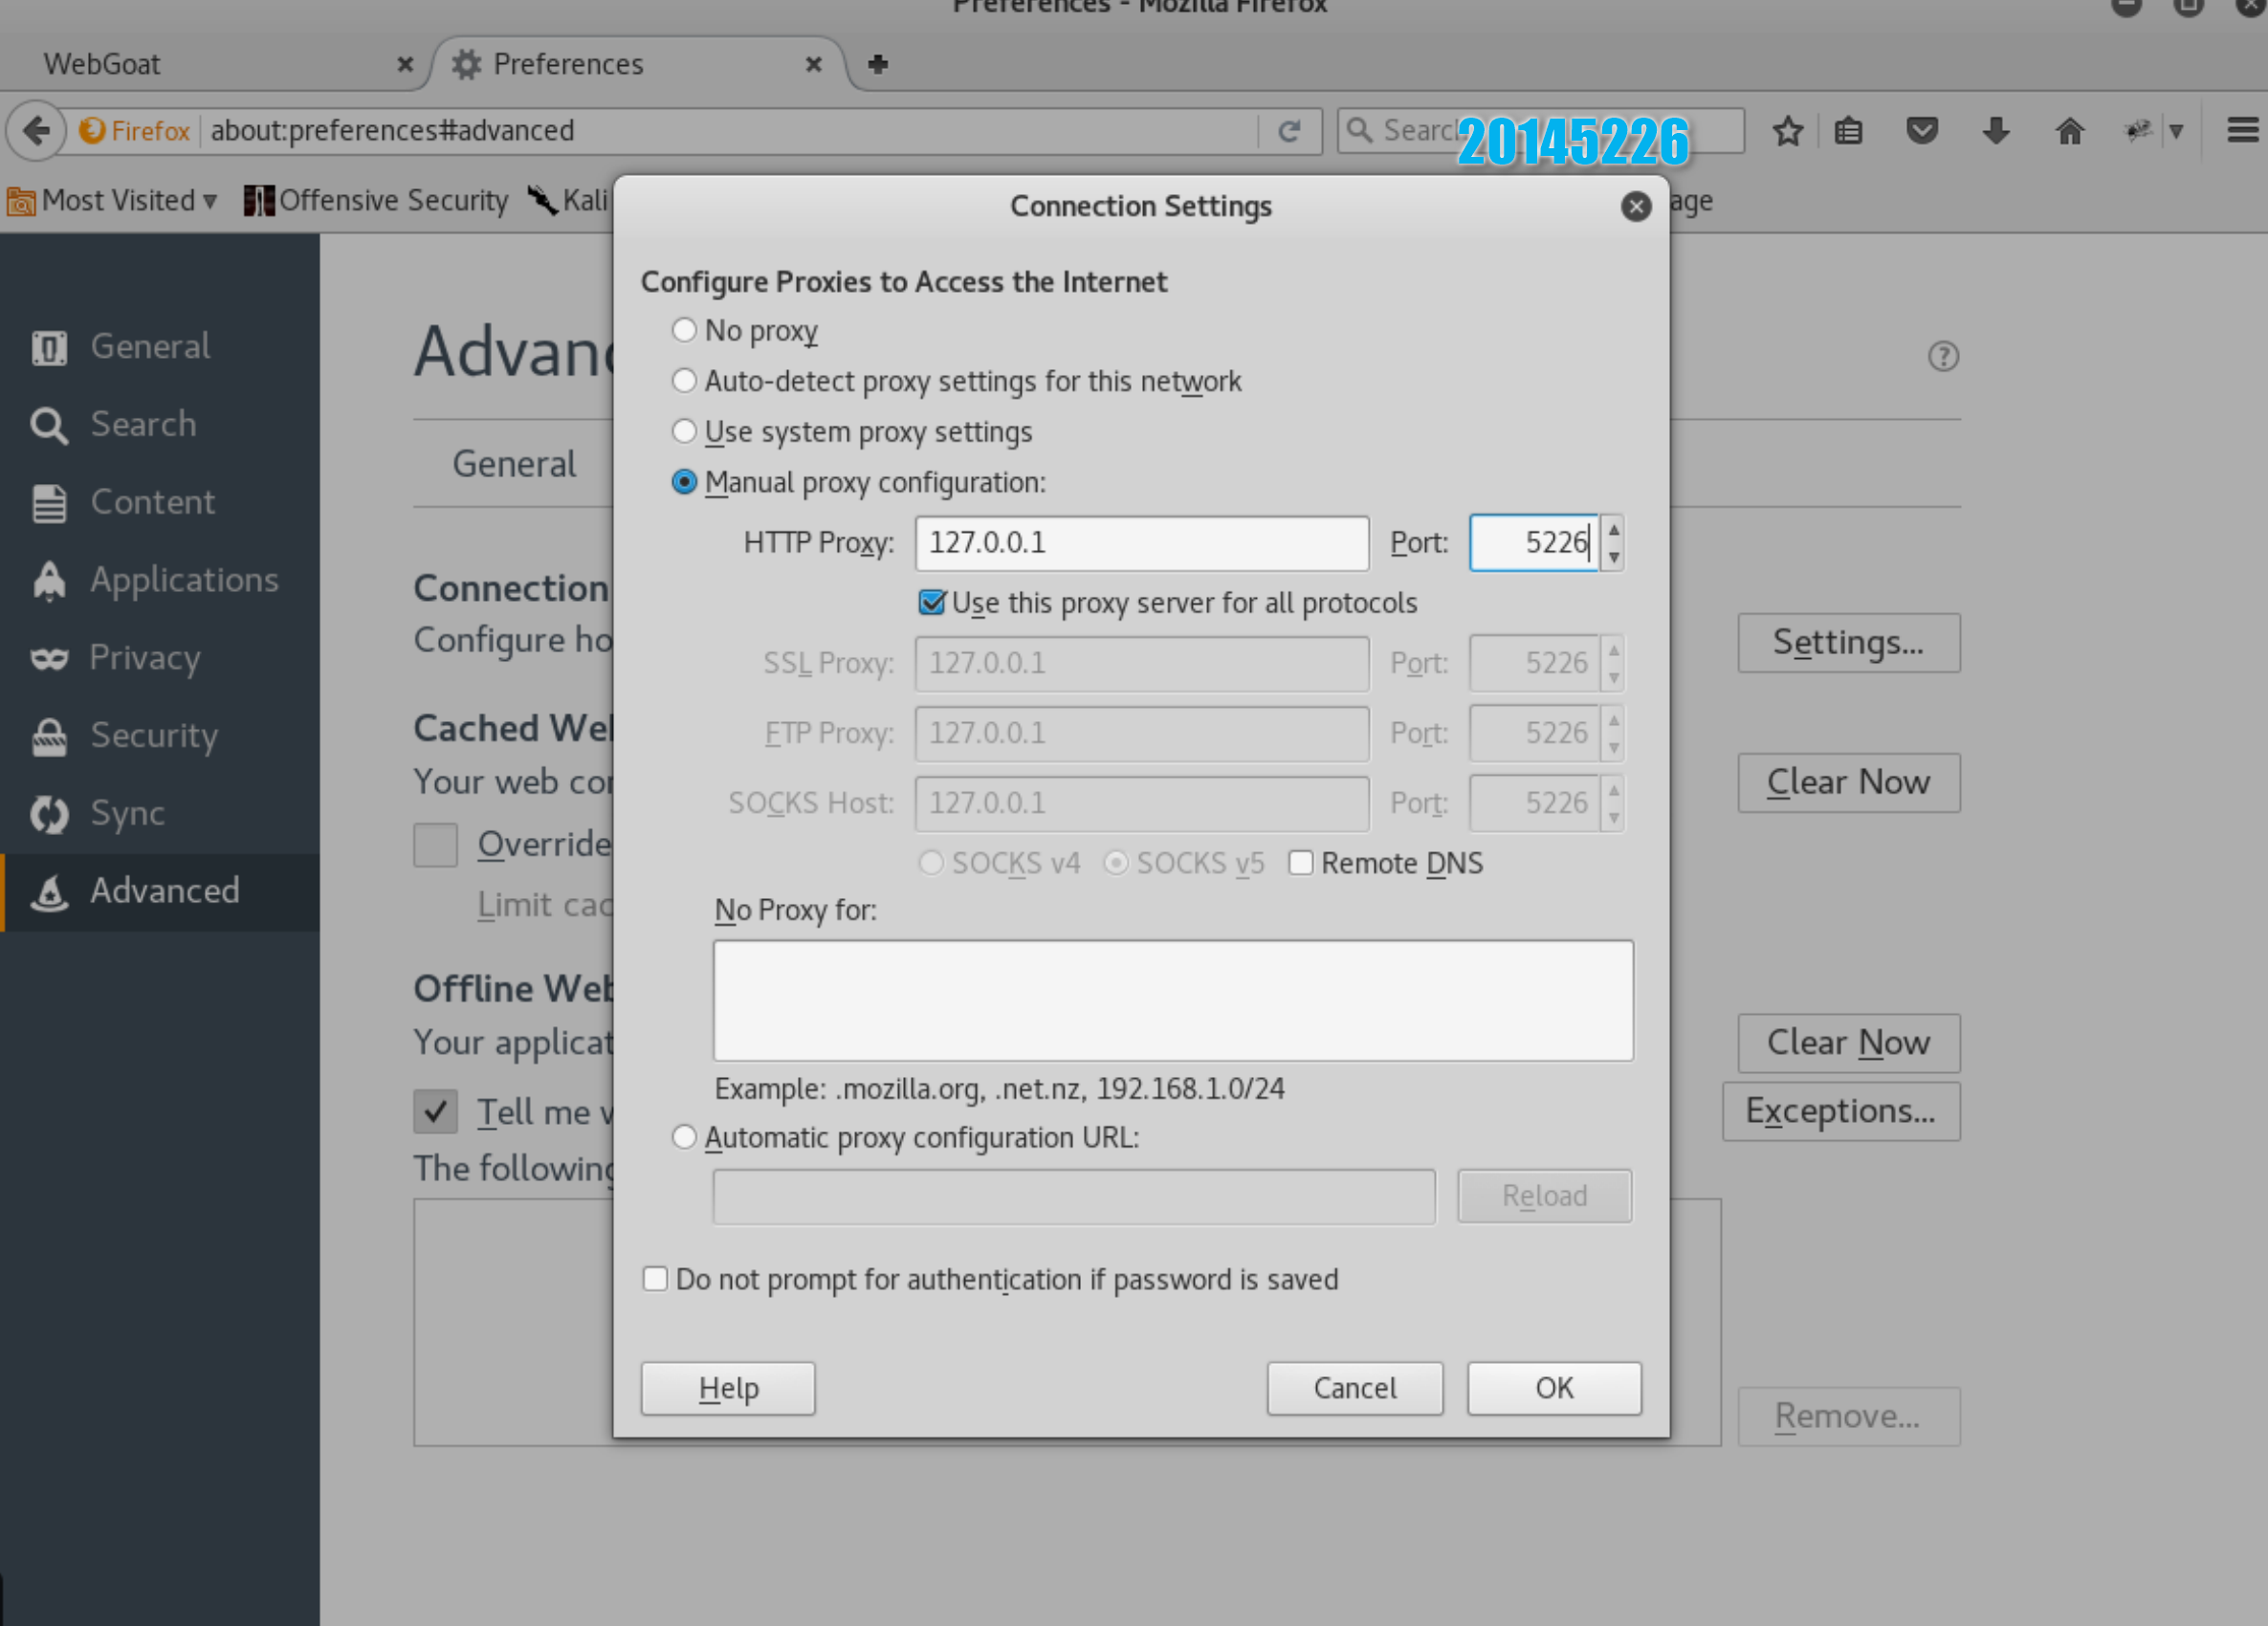Viewport: 2268px width, 1626px height.
Task: Click the HTTP Proxy Port field
Action: coord(1534,543)
